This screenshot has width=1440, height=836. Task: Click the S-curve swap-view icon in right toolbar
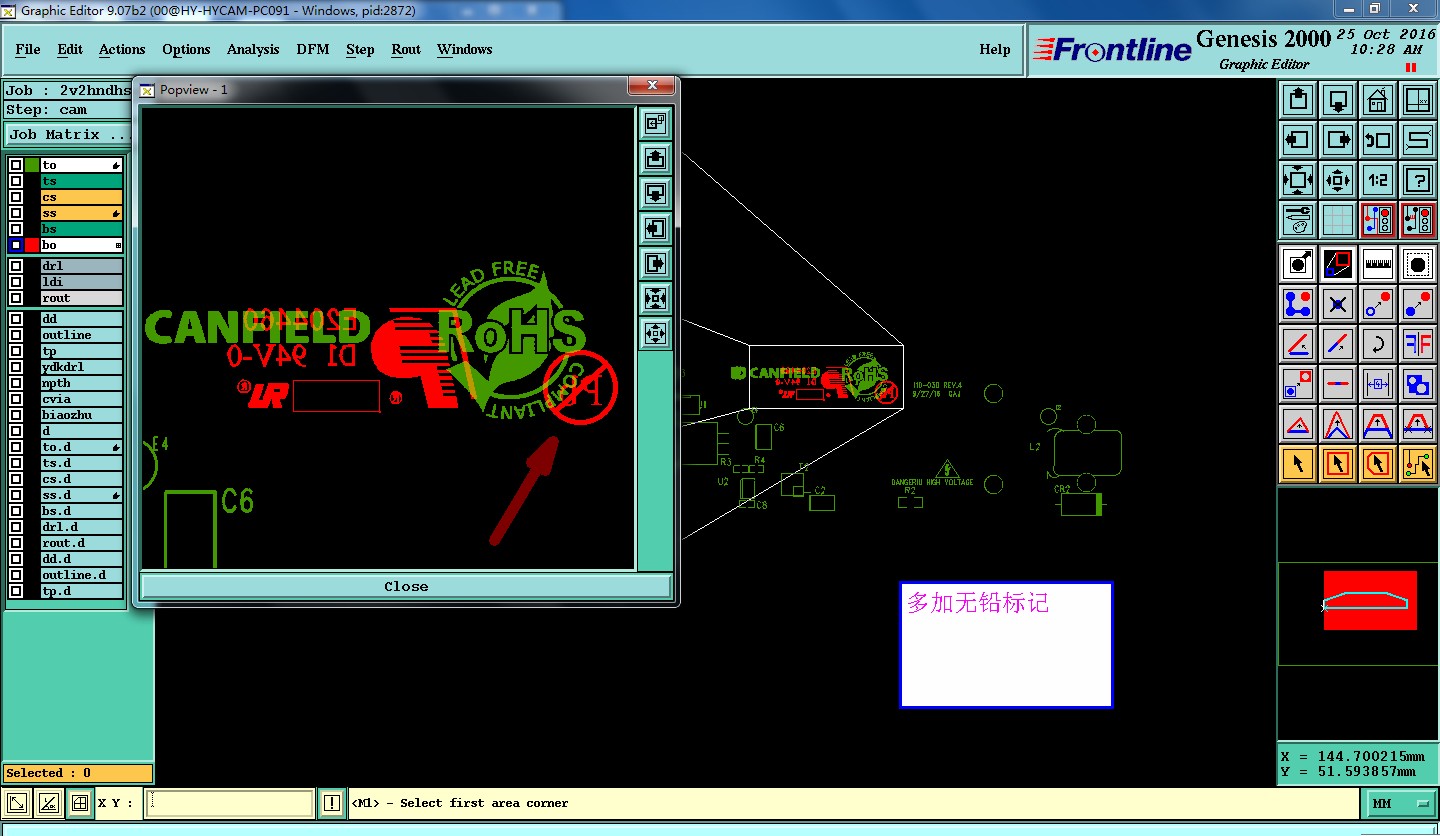click(x=1418, y=140)
